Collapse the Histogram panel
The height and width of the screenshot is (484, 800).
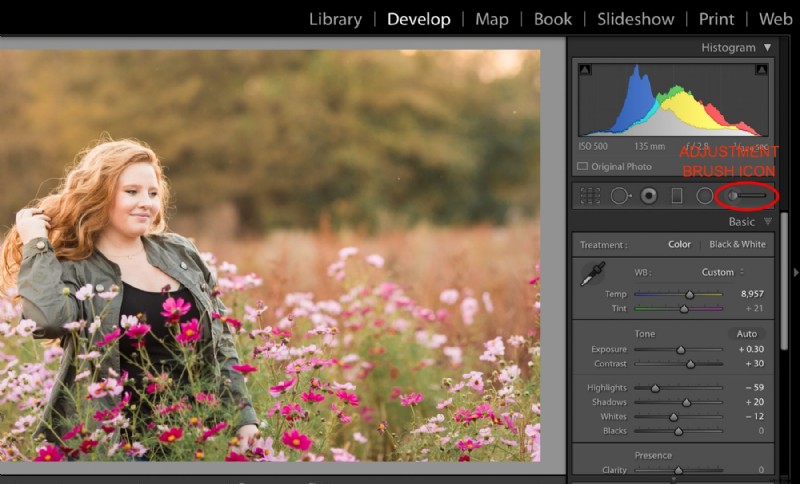[x=767, y=48]
